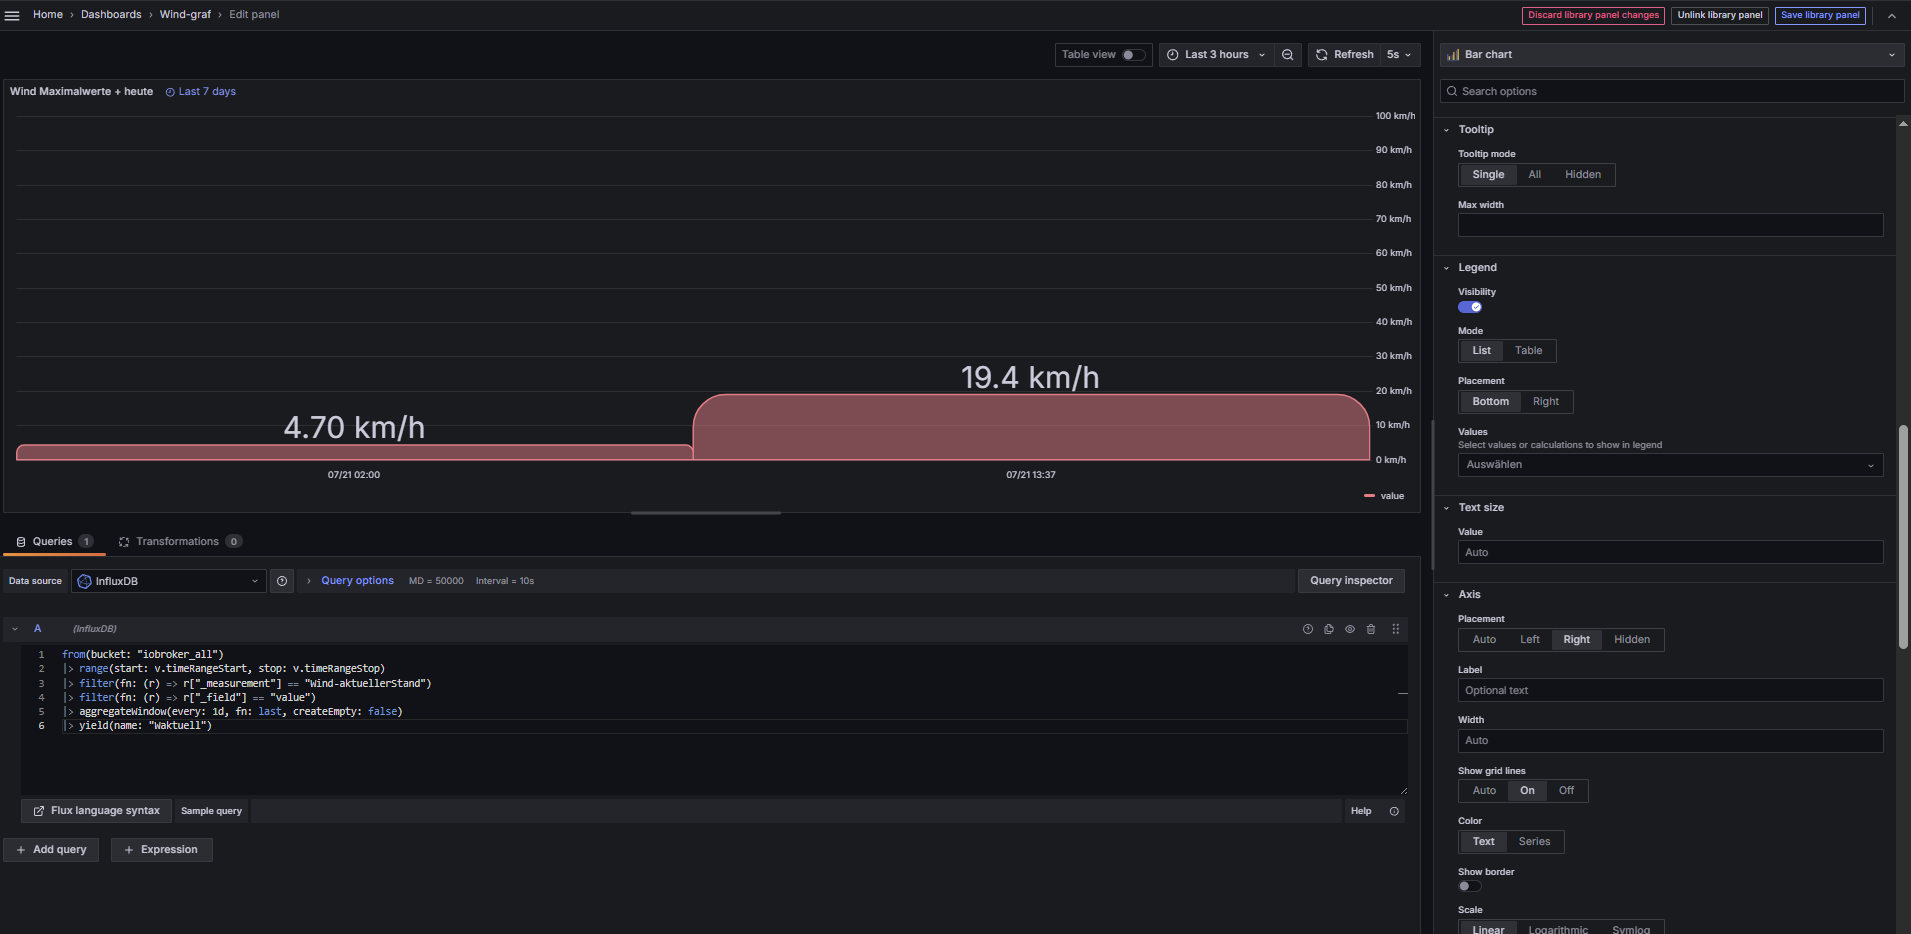1911x934 pixels.
Task: Enable the Show border switch
Action: point(1470,886)
